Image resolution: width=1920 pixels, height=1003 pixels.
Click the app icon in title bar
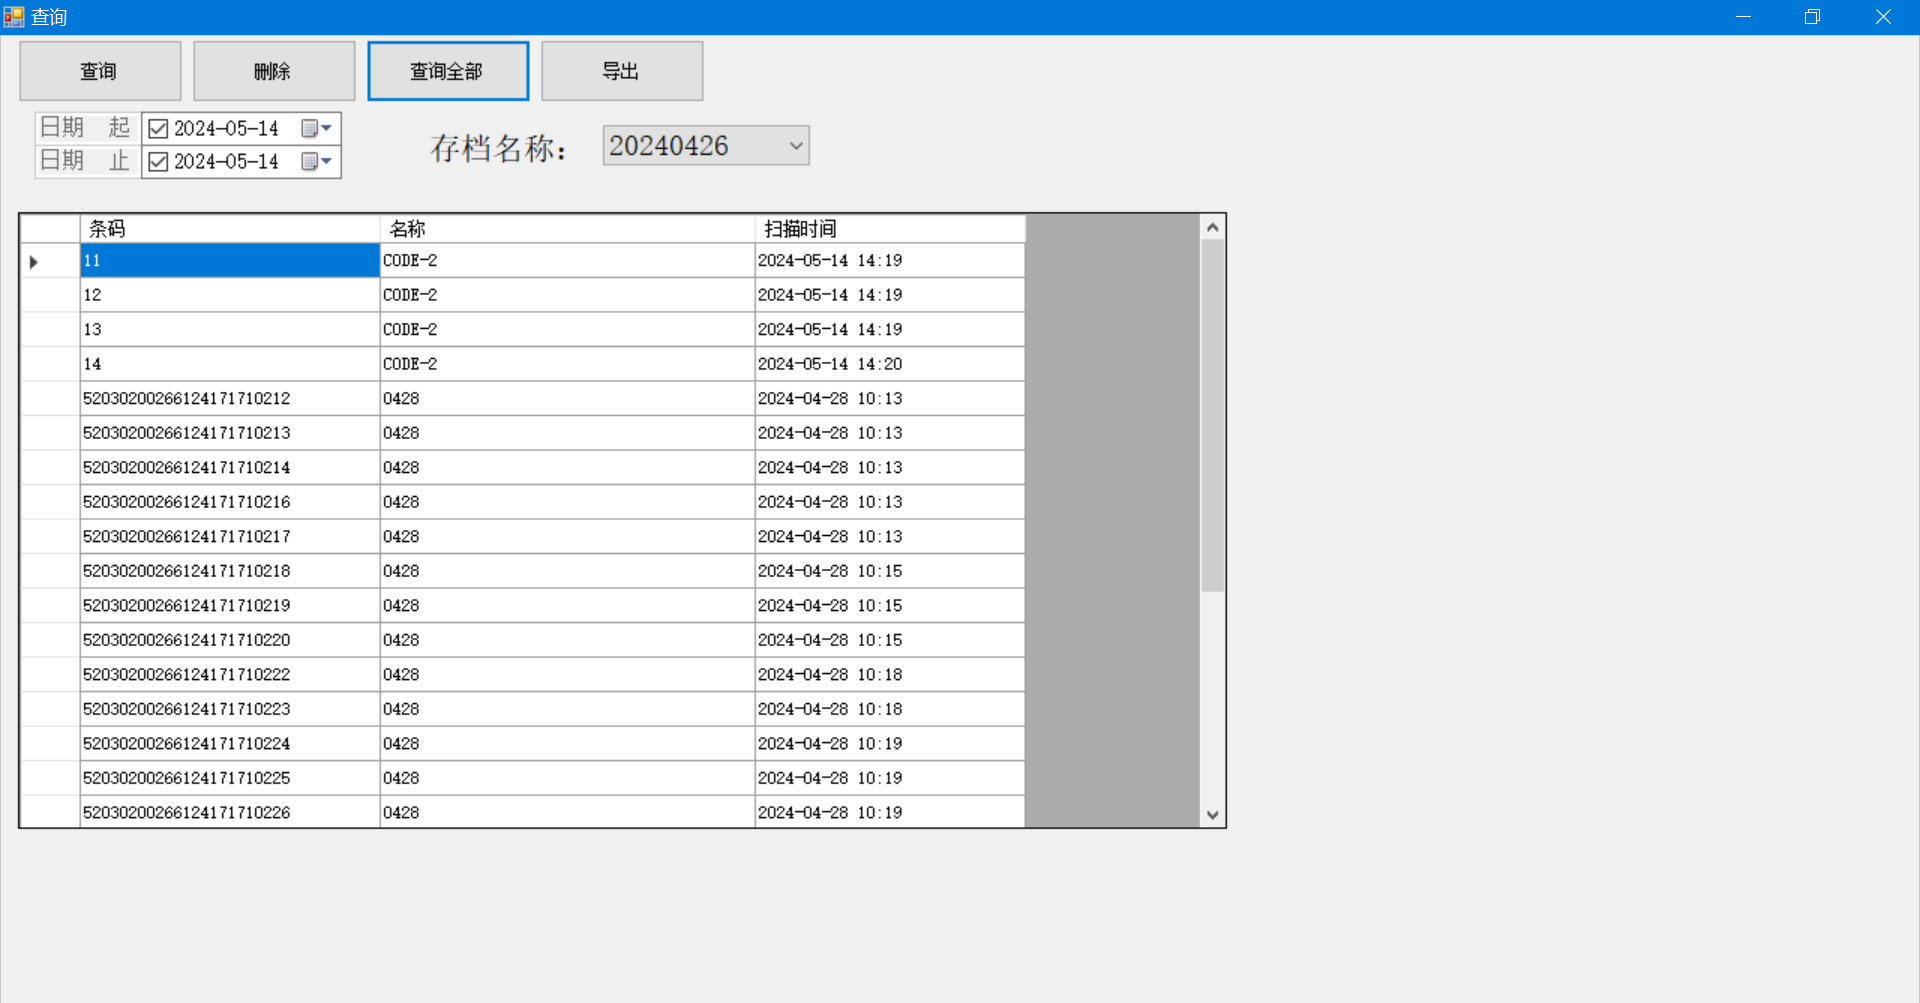point(14,17)
